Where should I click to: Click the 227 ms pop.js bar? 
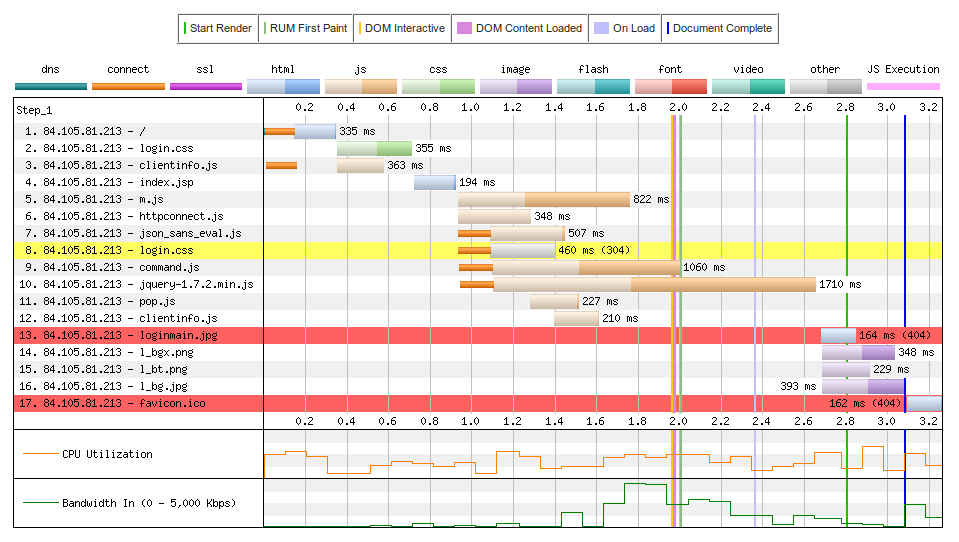(554, 301)
